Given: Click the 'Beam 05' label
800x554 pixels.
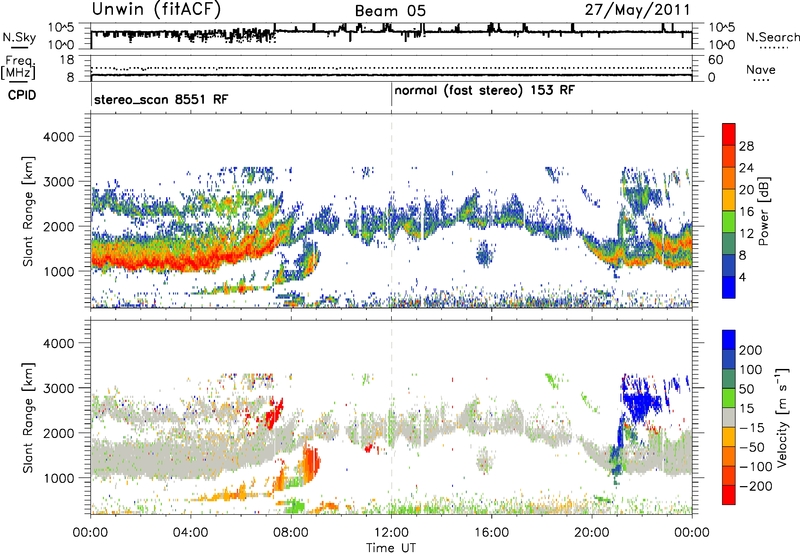Looking at the screenshot, I should 390,11.
